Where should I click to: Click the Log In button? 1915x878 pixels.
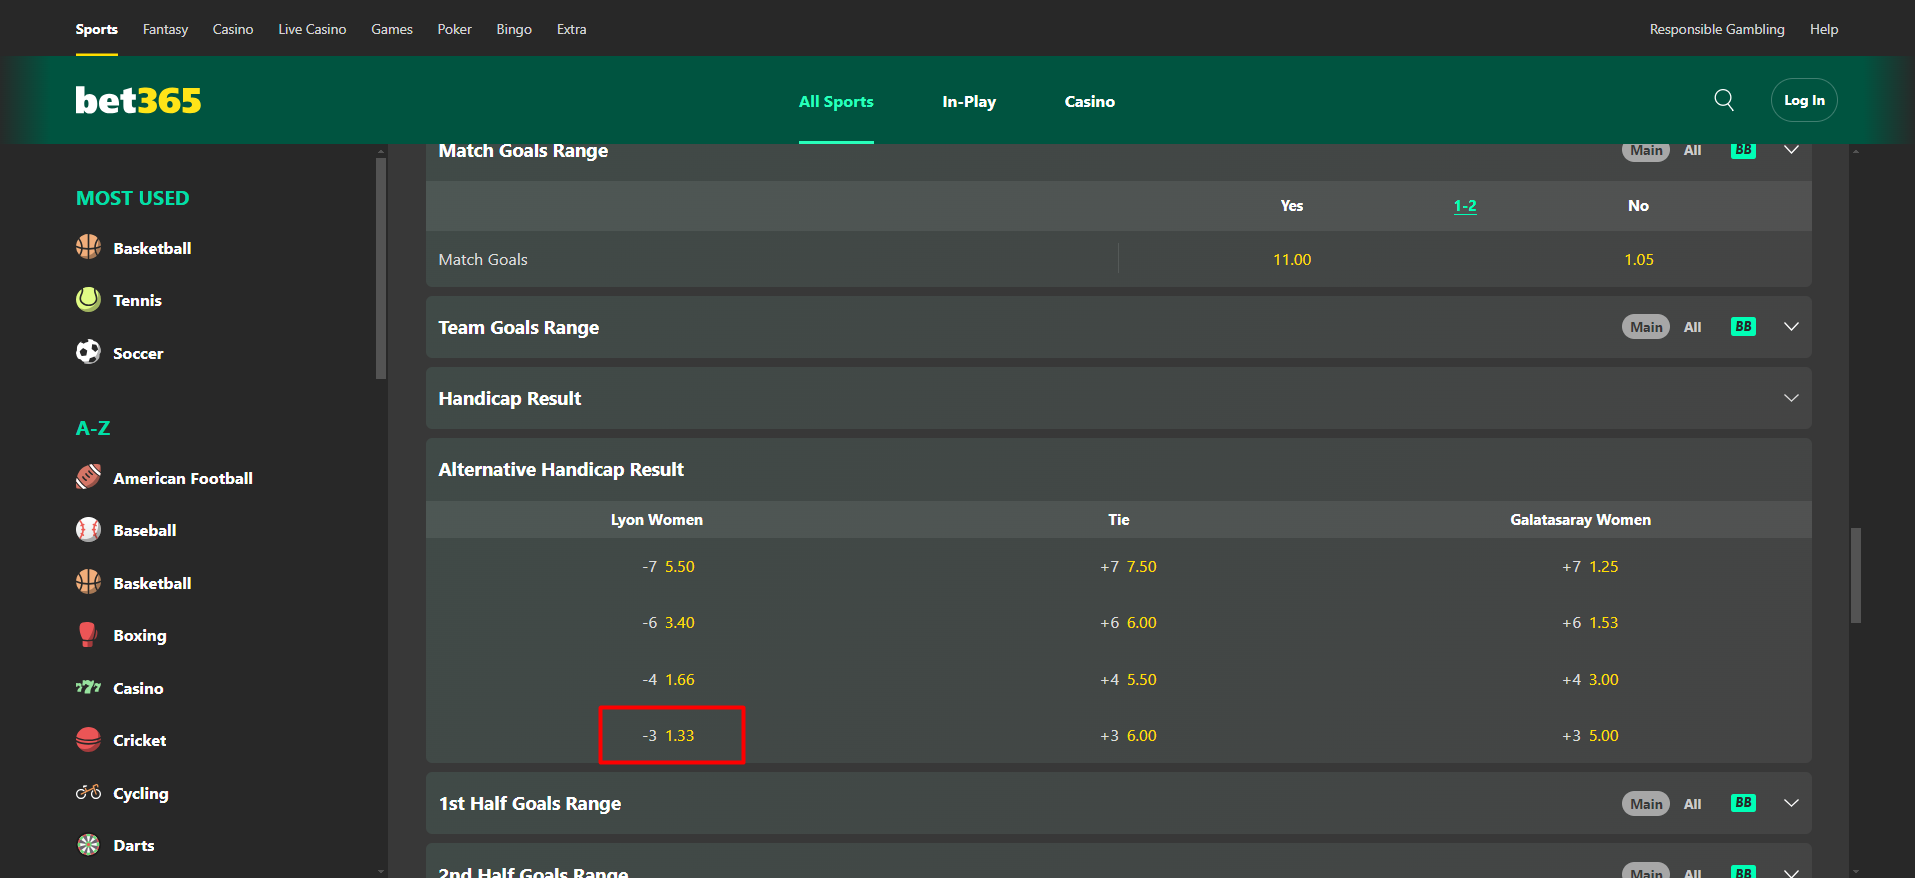(1804, 100)
